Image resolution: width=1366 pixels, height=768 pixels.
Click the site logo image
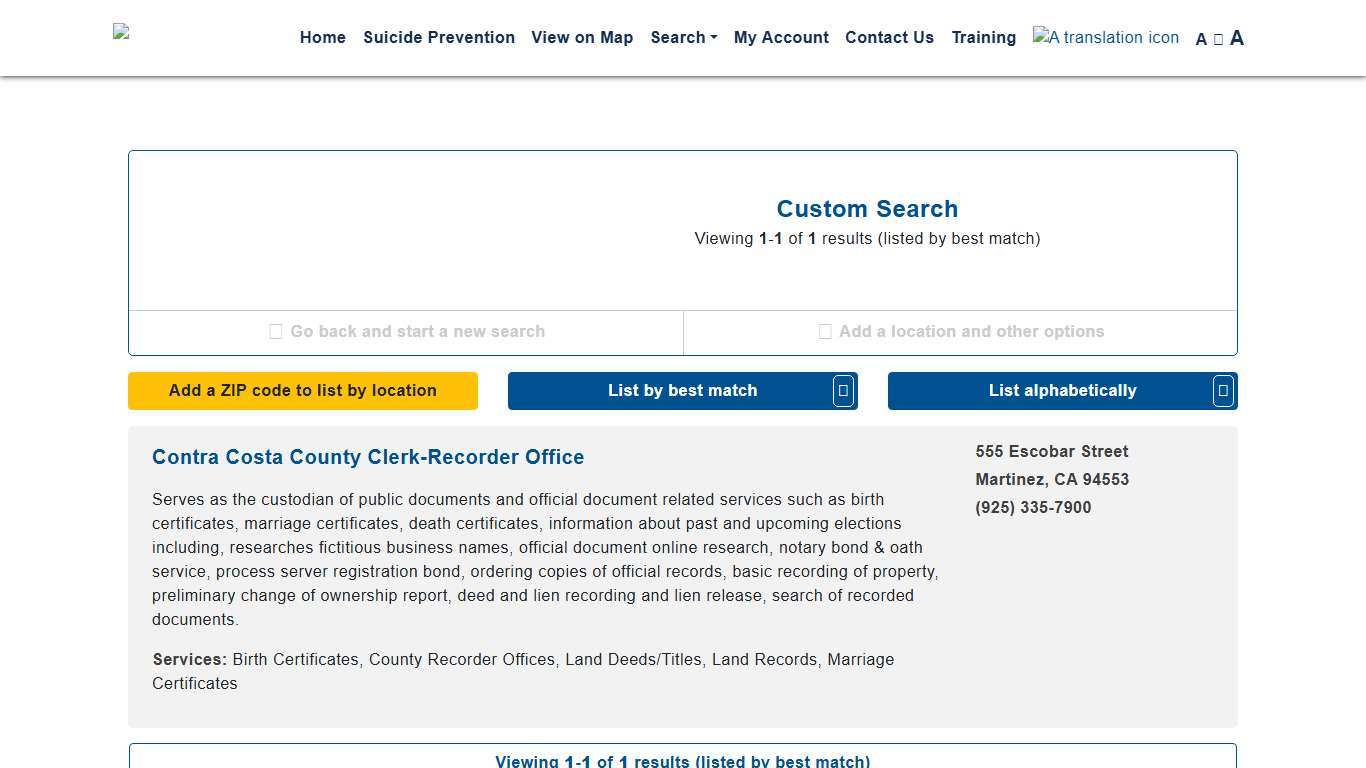point(122,32)
